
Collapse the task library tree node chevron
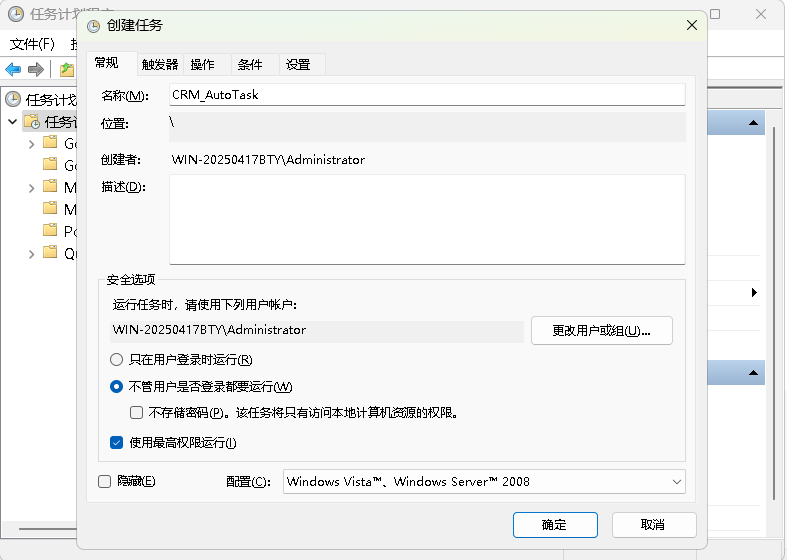(x=13, y=121)
